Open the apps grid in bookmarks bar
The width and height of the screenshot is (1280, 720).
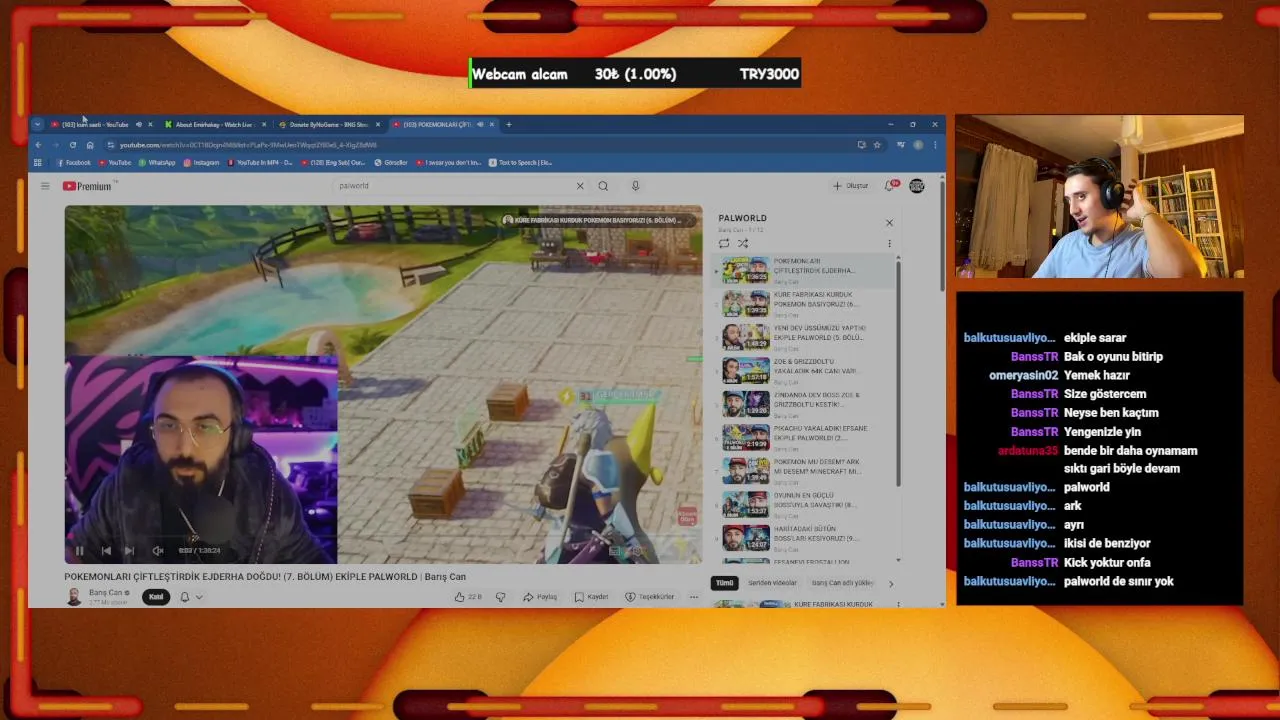pyautogui.click(x=38, y=163)
